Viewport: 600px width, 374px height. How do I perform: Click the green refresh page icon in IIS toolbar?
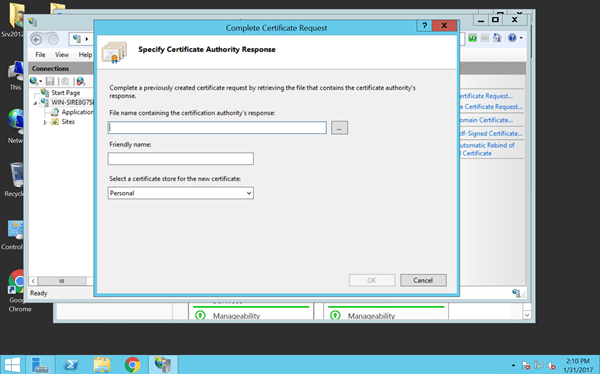[473, 38]
